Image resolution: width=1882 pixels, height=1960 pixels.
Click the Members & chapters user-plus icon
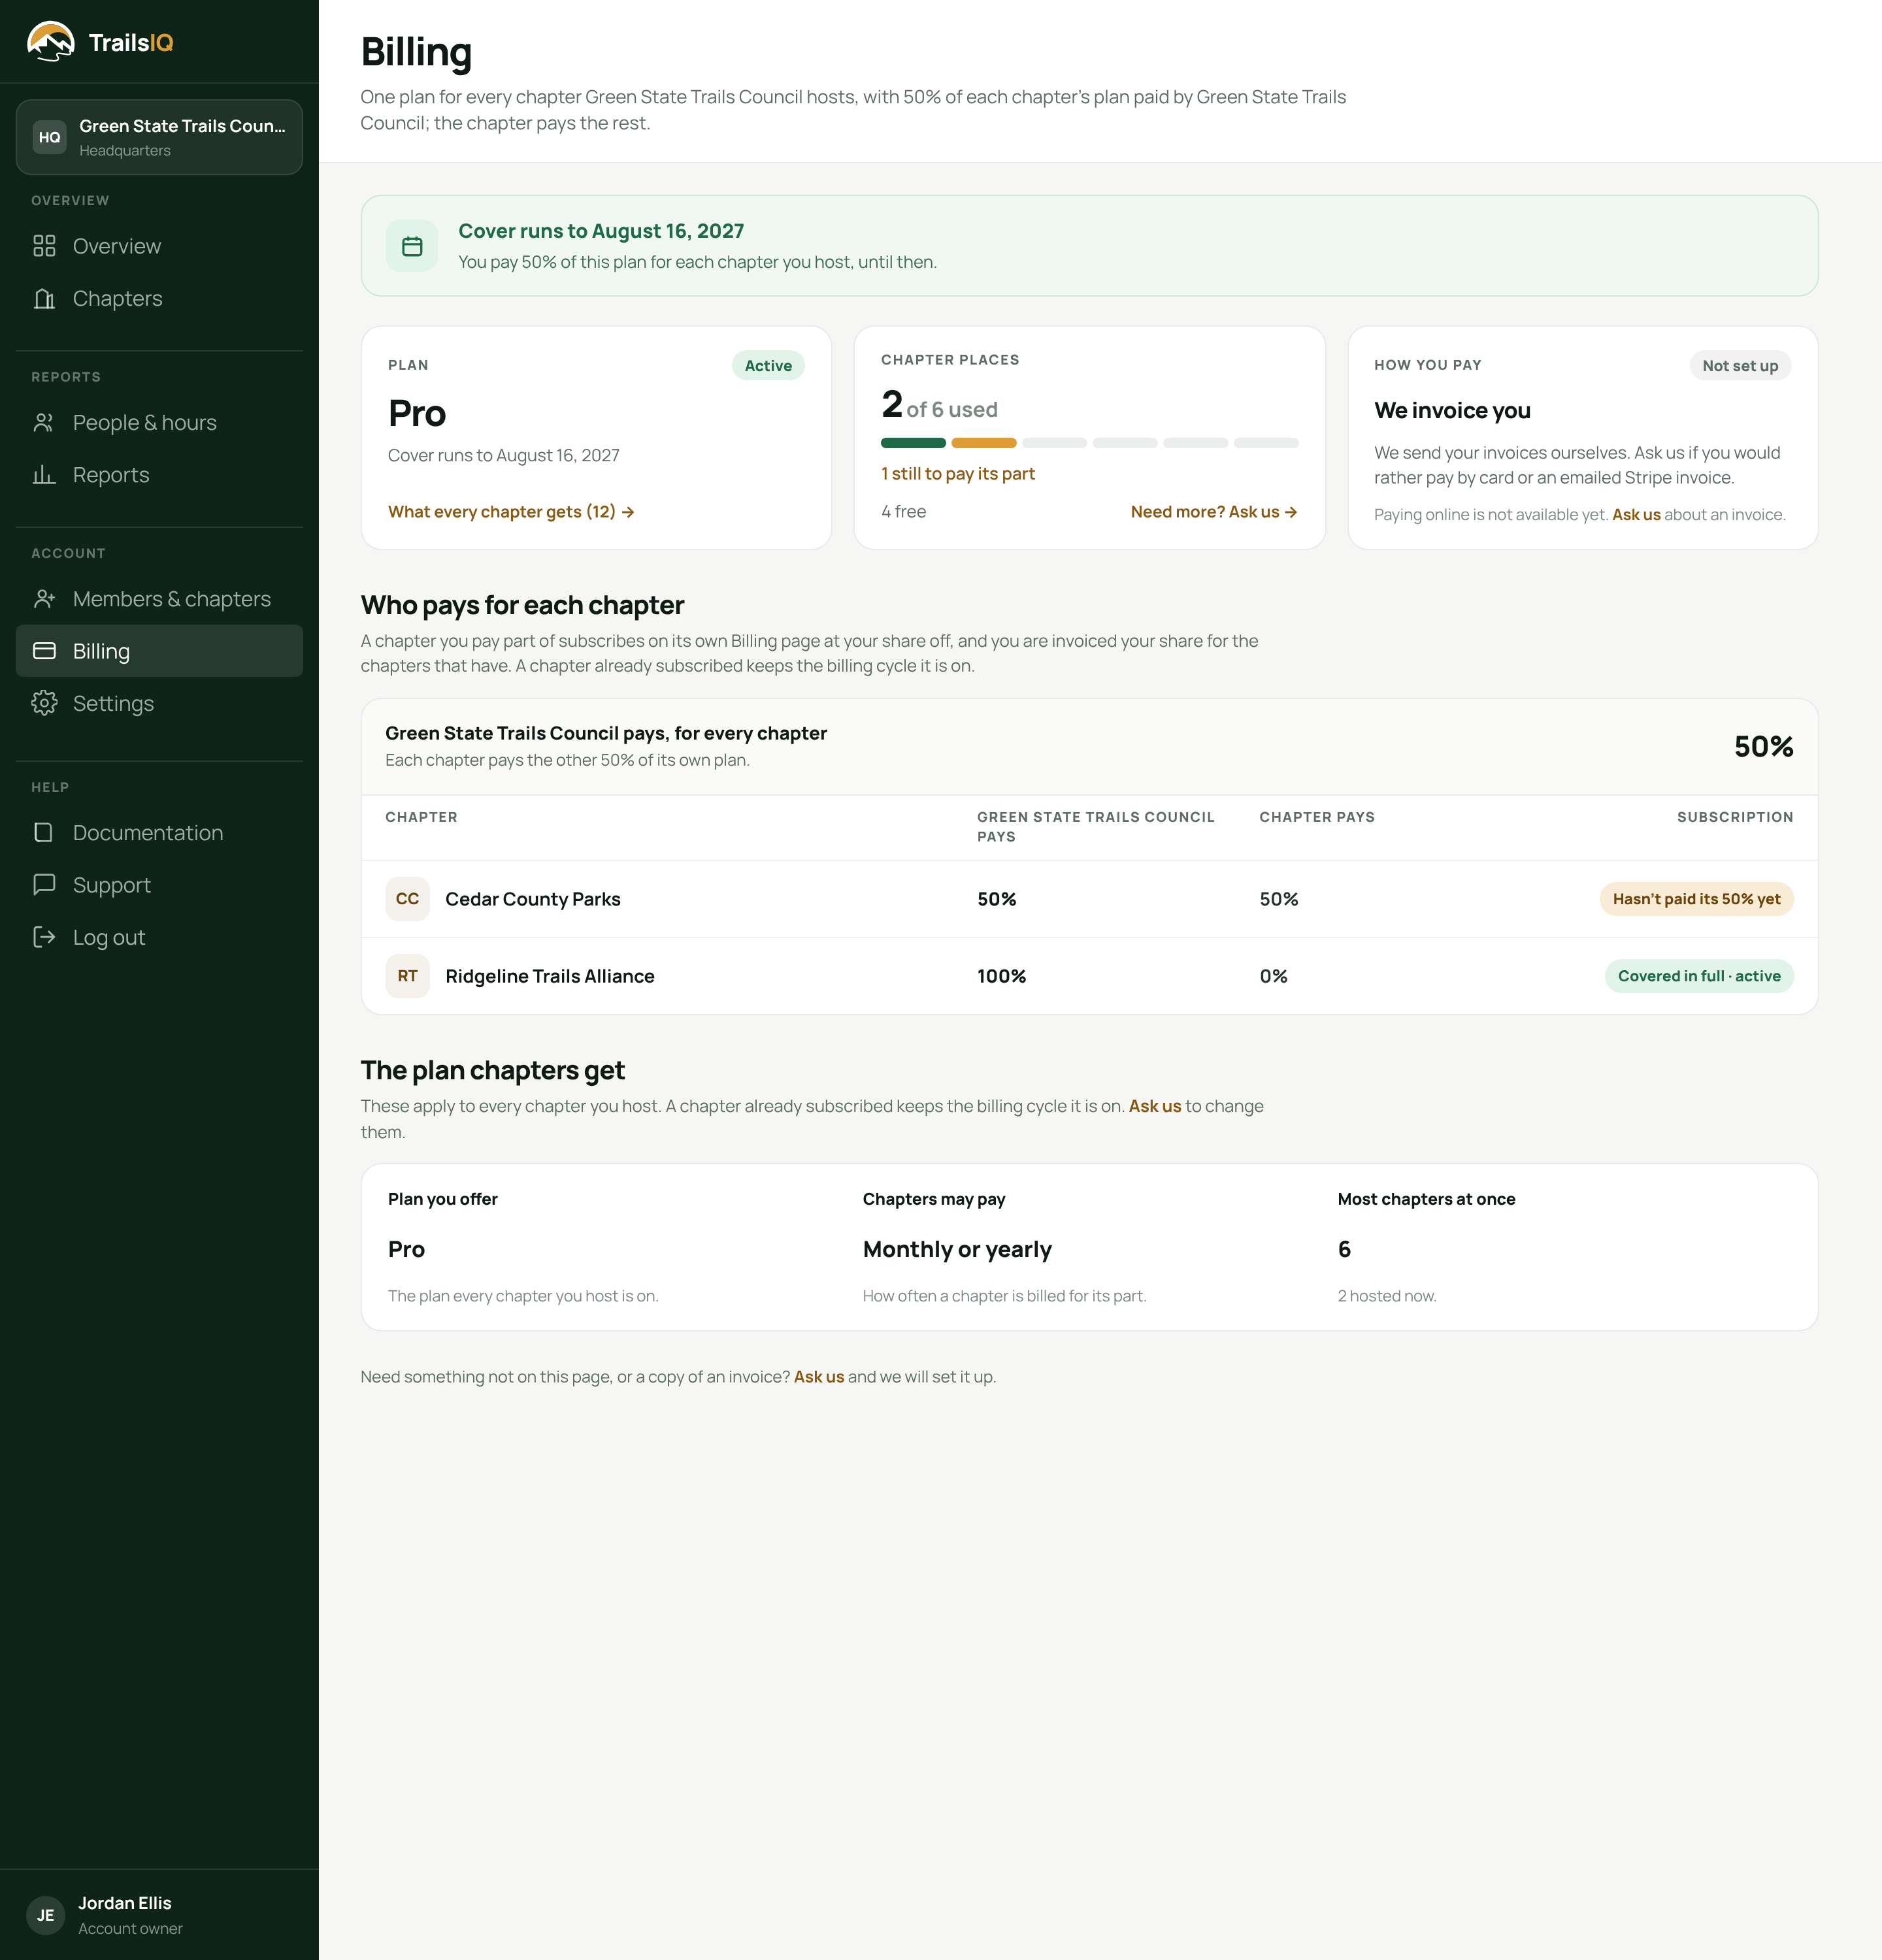coord(44,598)
